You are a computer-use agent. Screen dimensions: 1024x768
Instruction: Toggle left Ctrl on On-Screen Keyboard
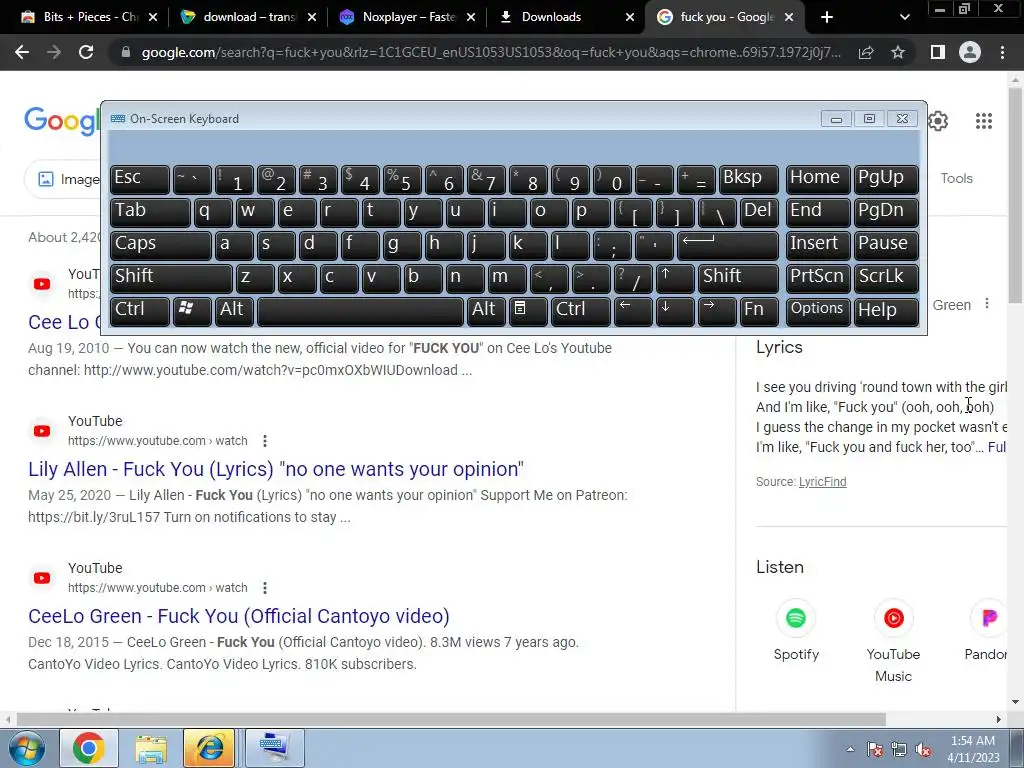[x=140, y=310]
